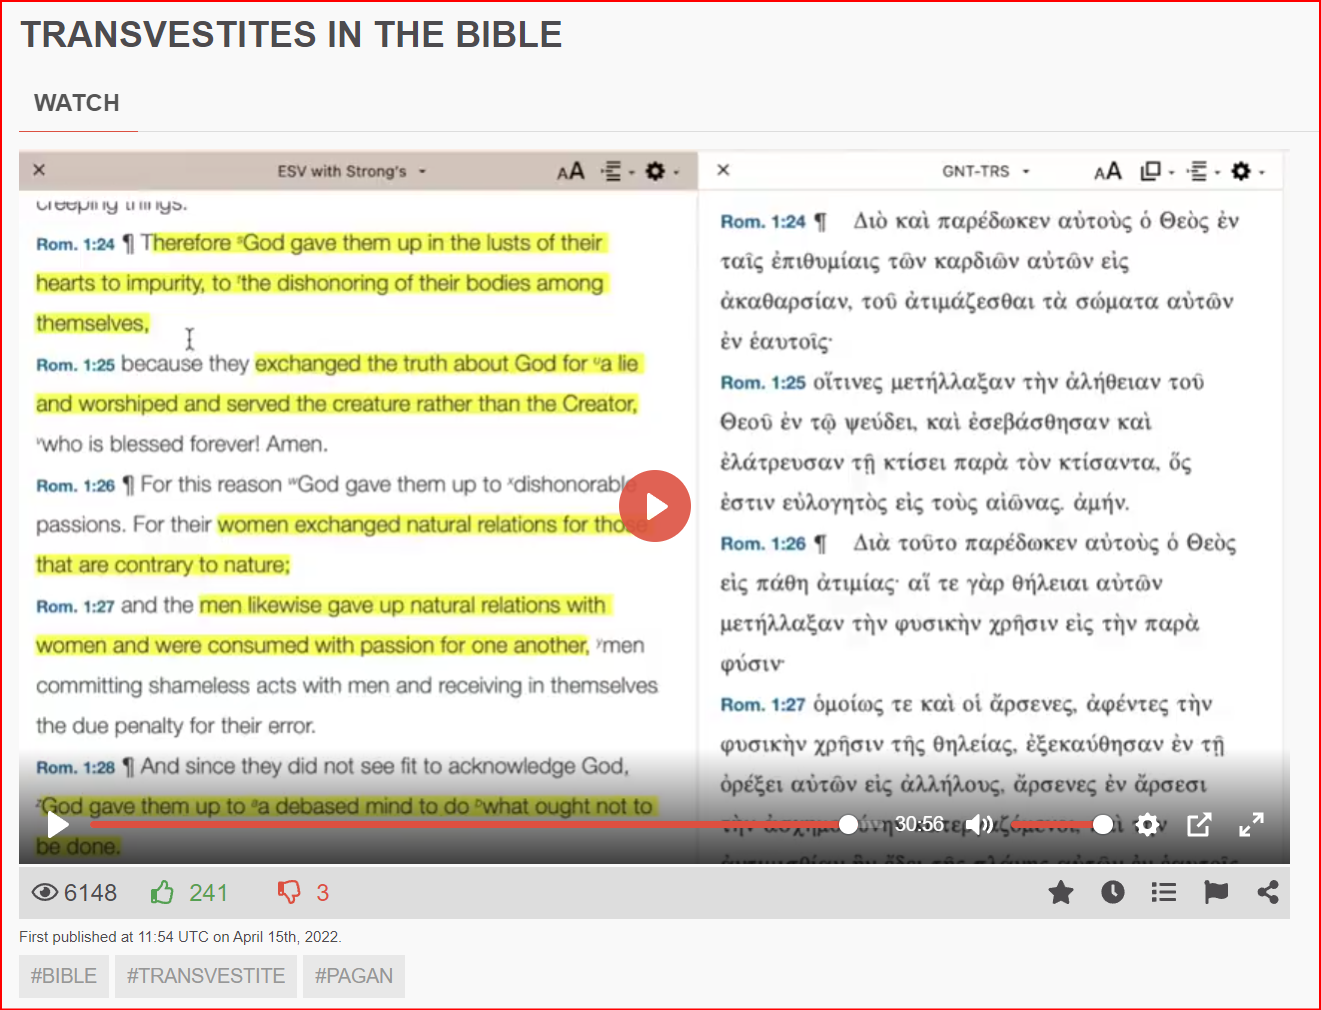Click the large red play button overlay
Image resolution: width=1321 pixels, height=1010 pixels.
[655, 506]
